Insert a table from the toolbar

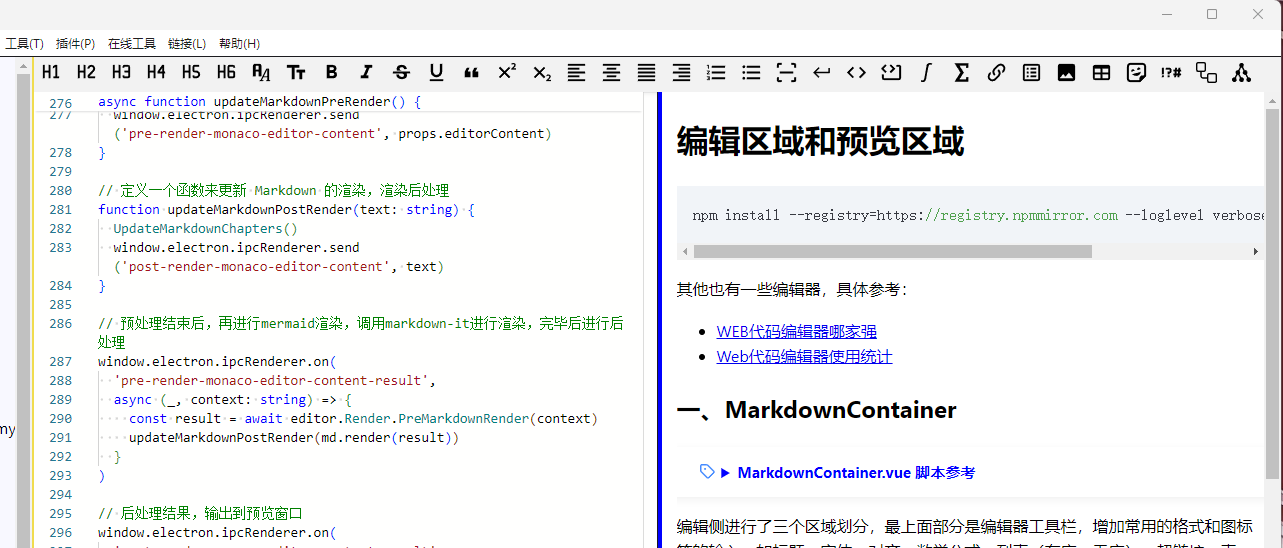tap(1101, 72)
